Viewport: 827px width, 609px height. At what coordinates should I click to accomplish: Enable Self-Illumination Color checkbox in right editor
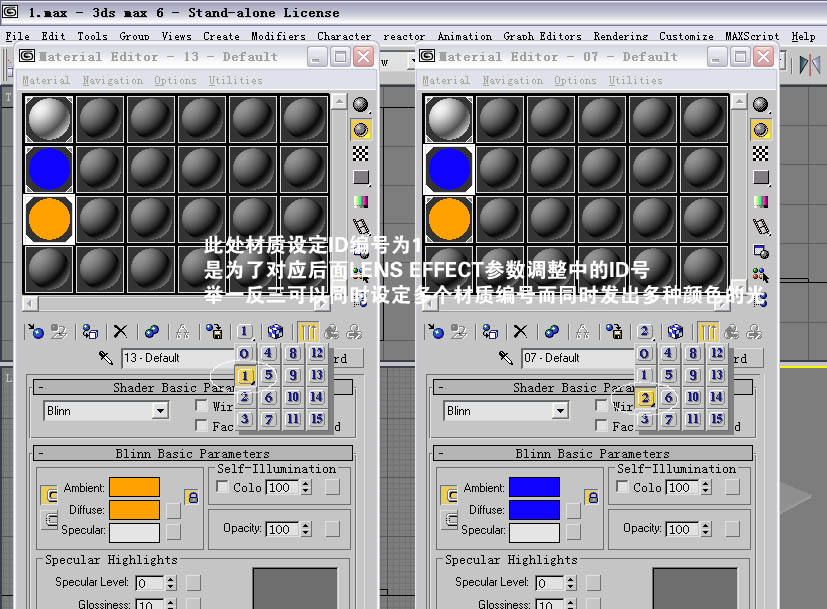click(x=622, y=486)
